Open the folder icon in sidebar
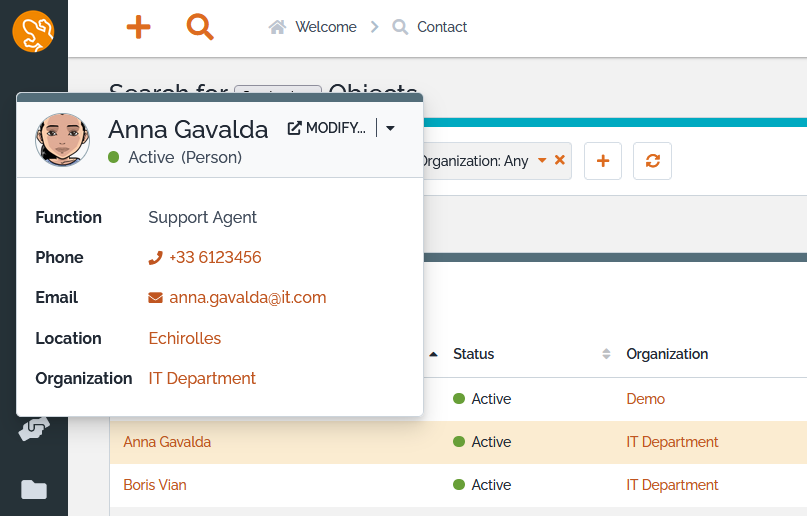This screenshot has width=807, height=516. click(34, 489)
